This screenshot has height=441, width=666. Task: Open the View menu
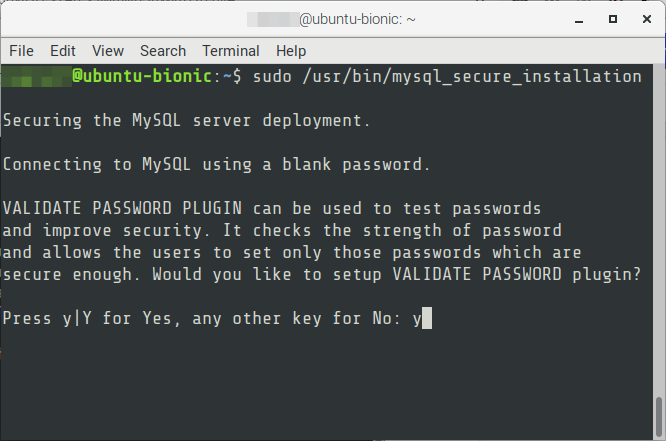pos(108,51)
